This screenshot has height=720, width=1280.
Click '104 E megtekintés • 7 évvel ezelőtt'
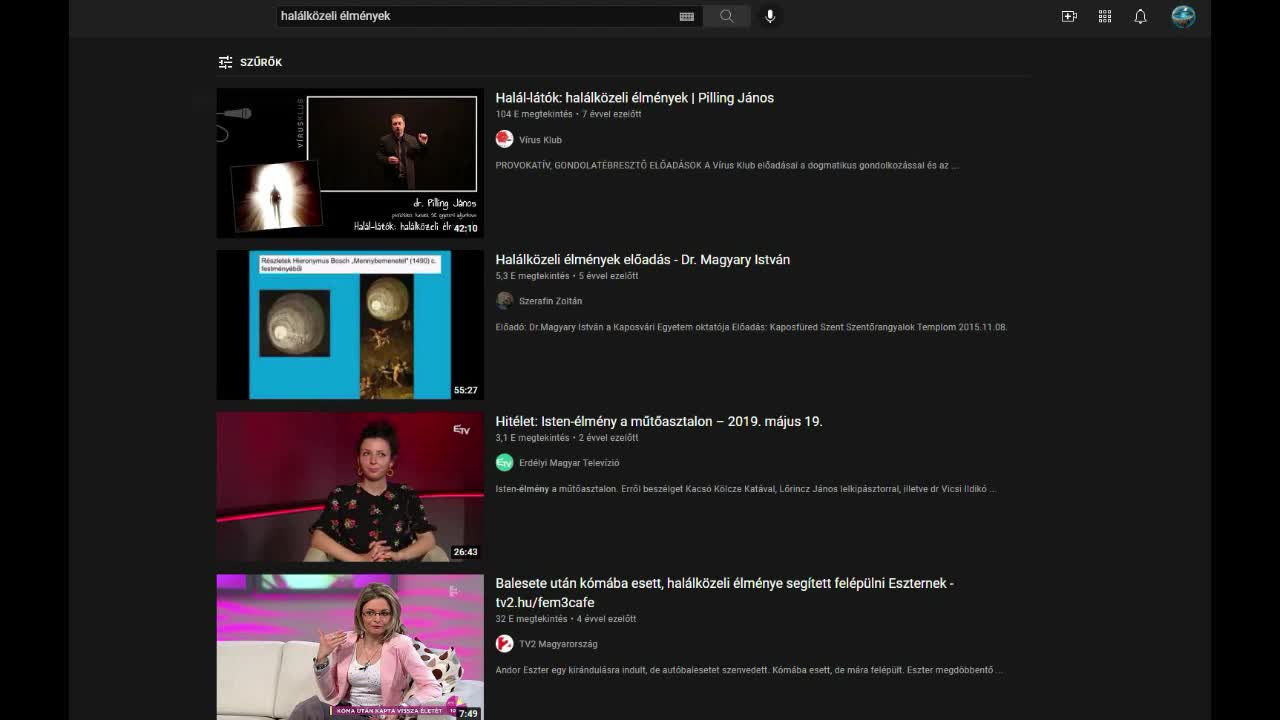tap(568, 114)
